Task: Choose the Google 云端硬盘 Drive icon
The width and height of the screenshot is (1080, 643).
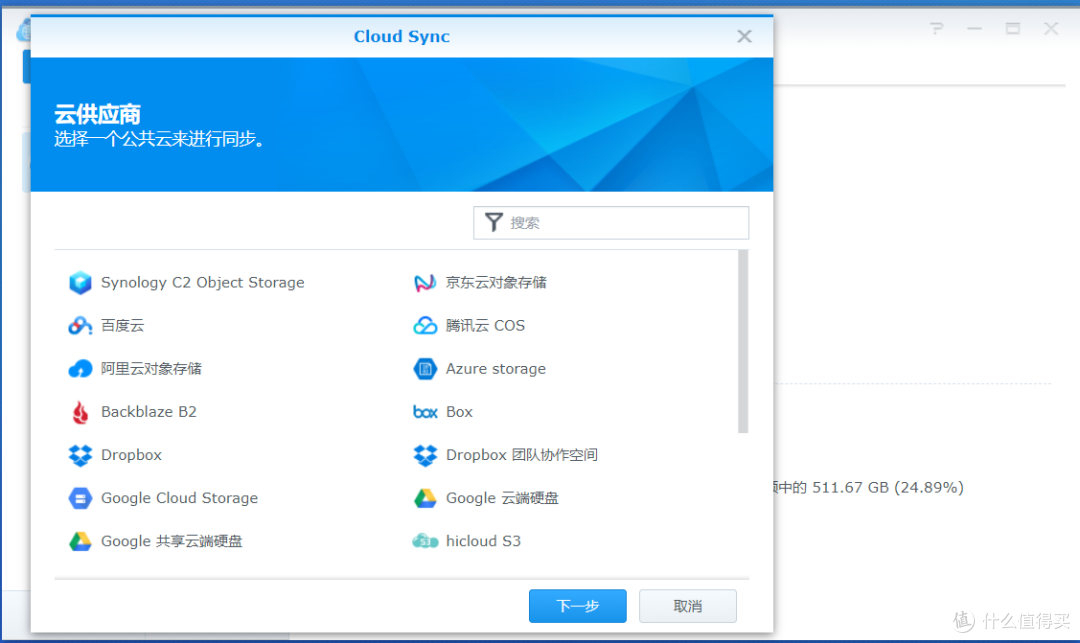Action: [x=425, y=498]
